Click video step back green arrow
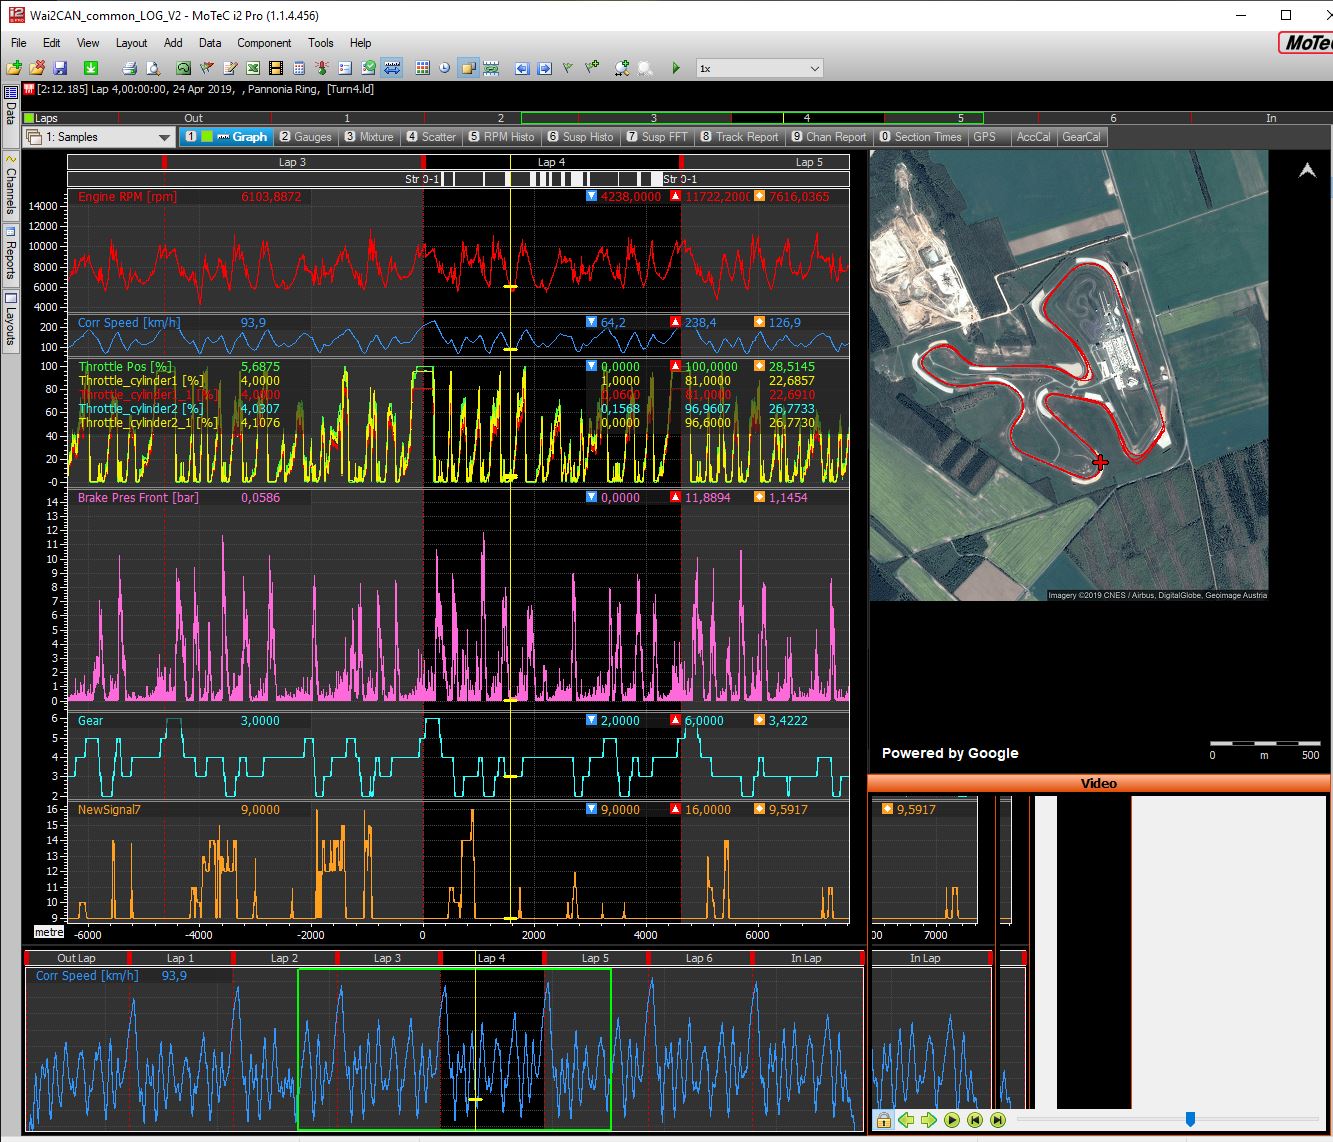 [906, 1121]
